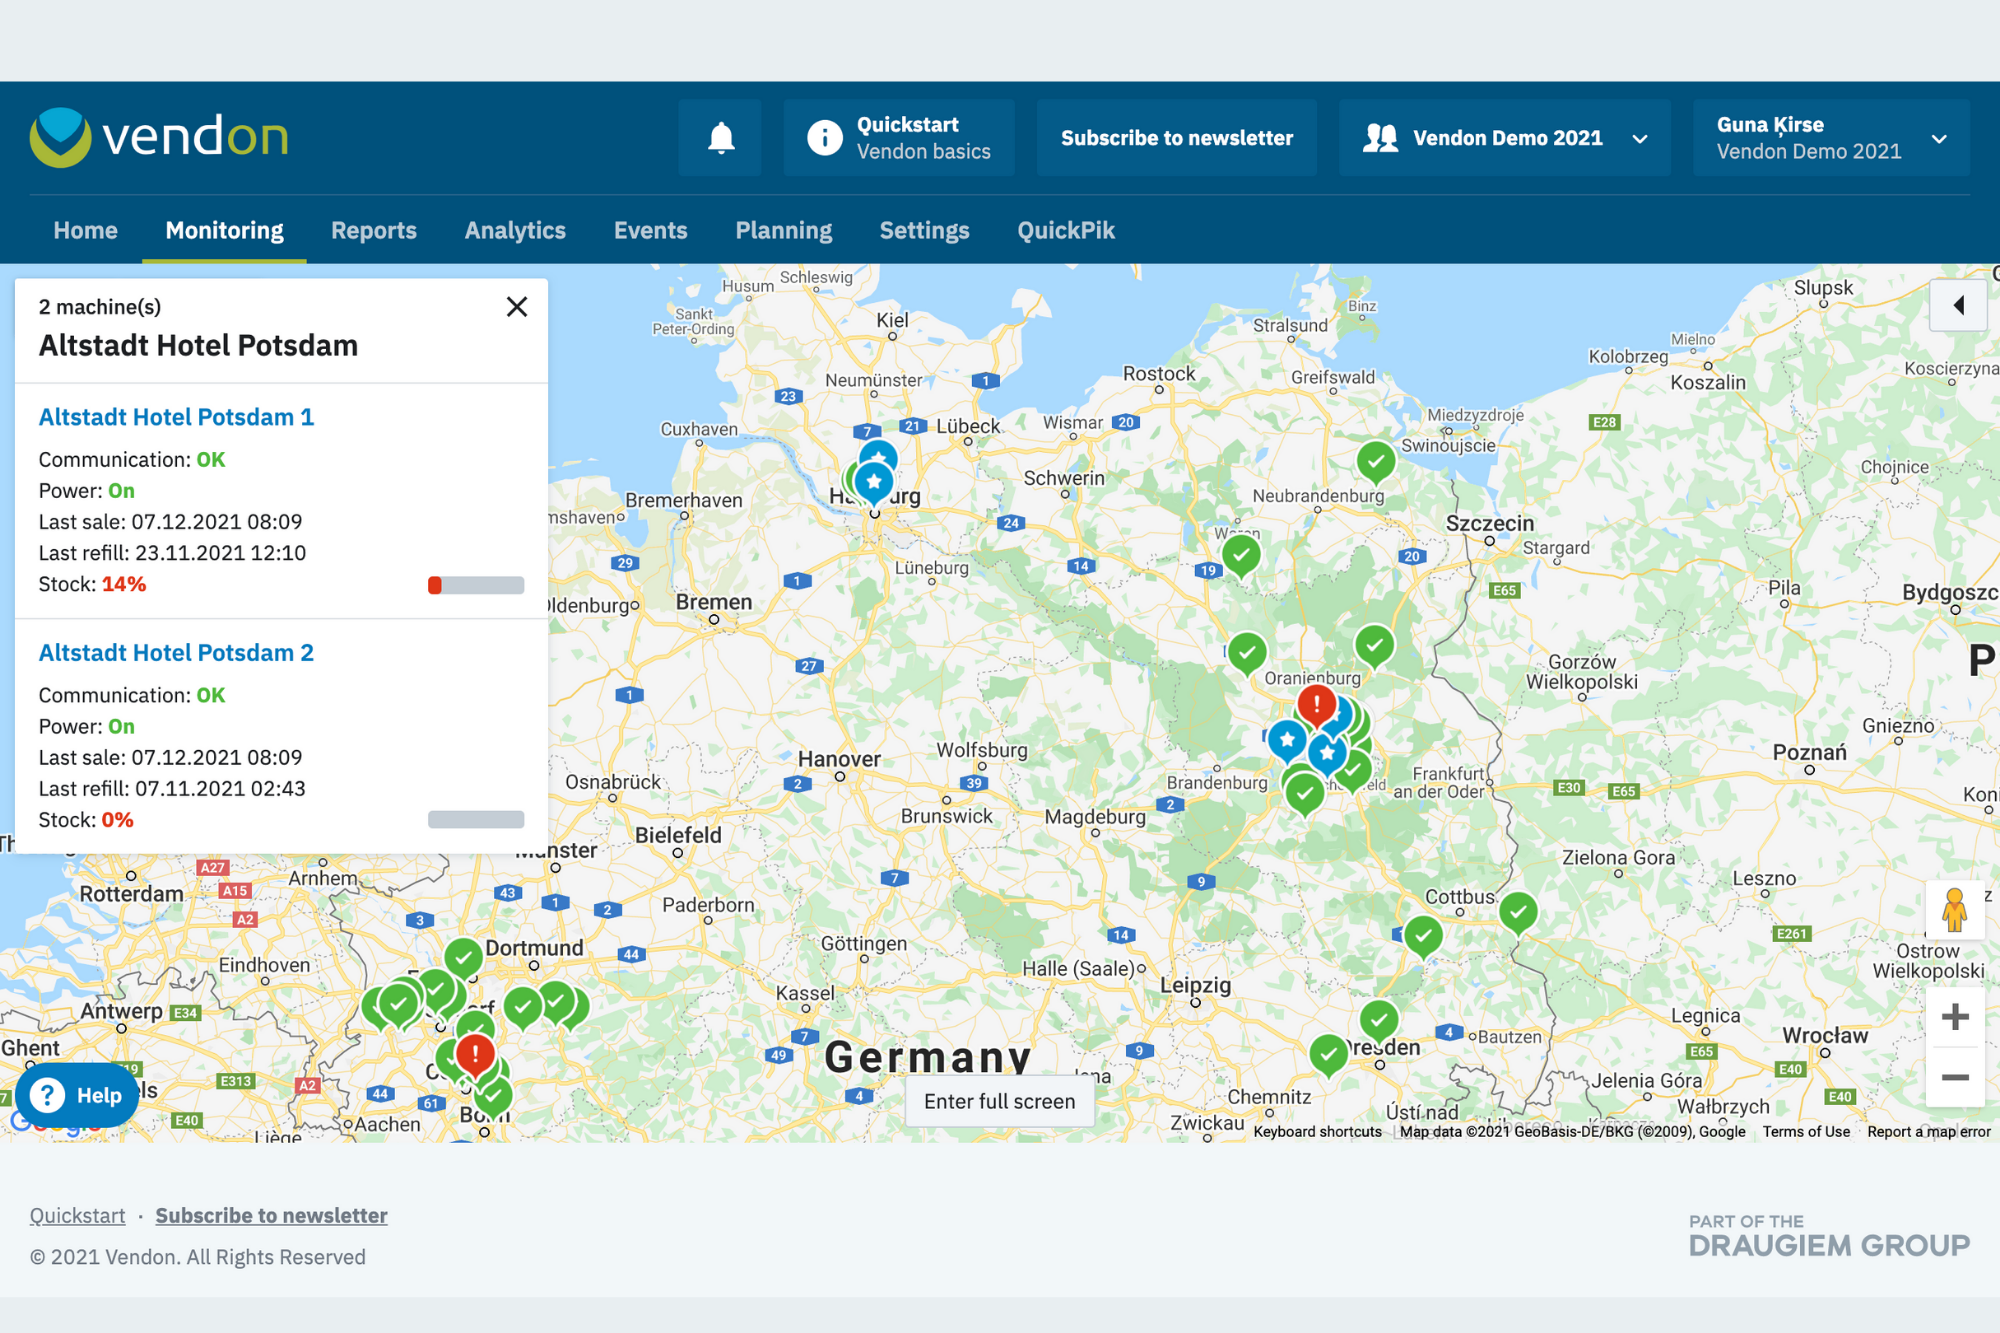Go to the Settings tab
This screenshot has width=2000, height=1333.
925,230
